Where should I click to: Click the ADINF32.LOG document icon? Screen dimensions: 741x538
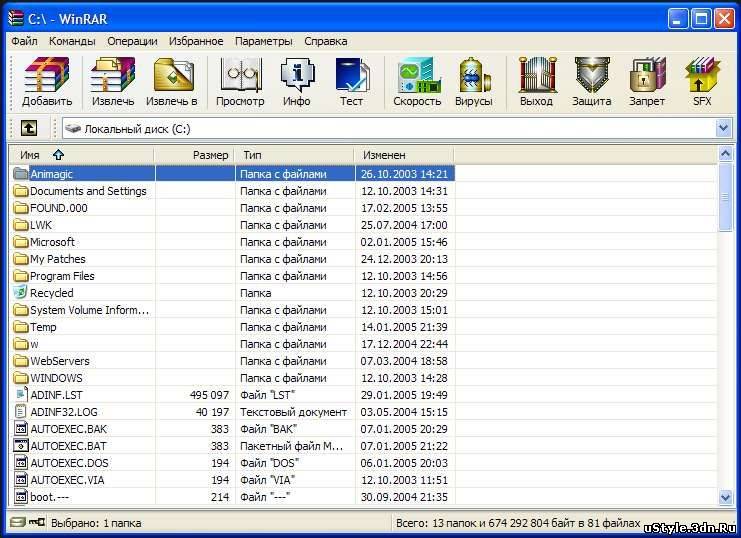20,411
